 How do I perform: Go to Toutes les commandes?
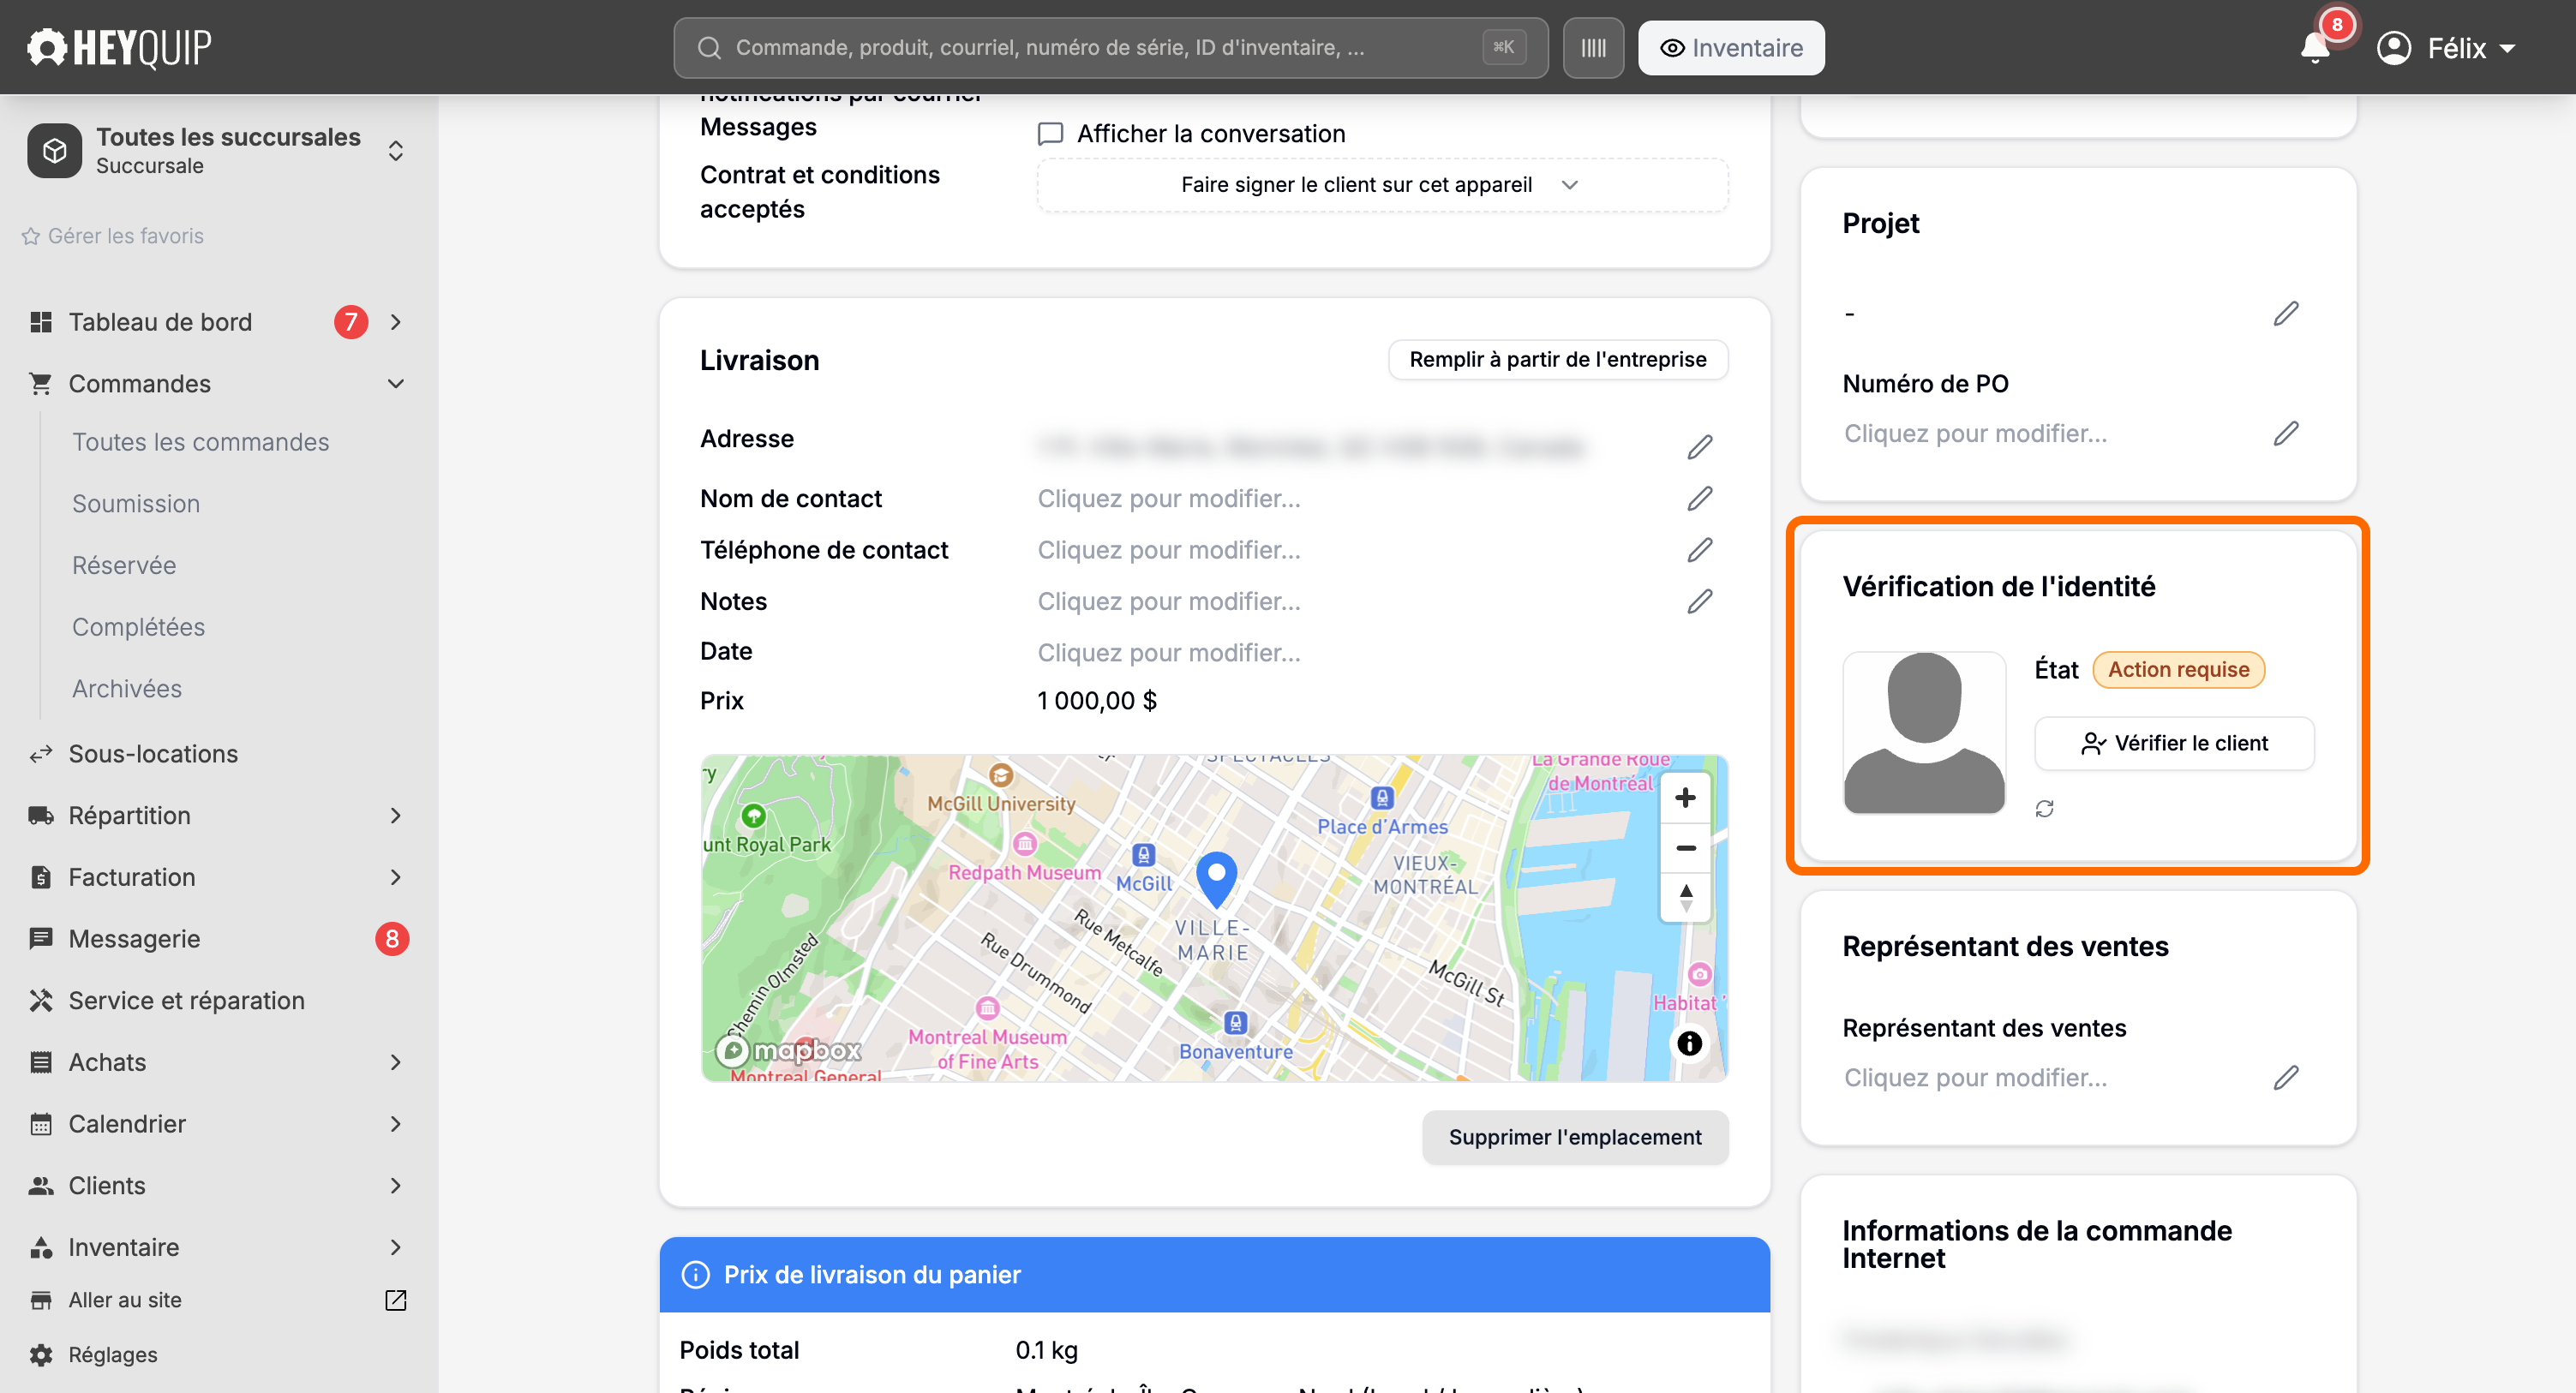[x=200, y=442]
